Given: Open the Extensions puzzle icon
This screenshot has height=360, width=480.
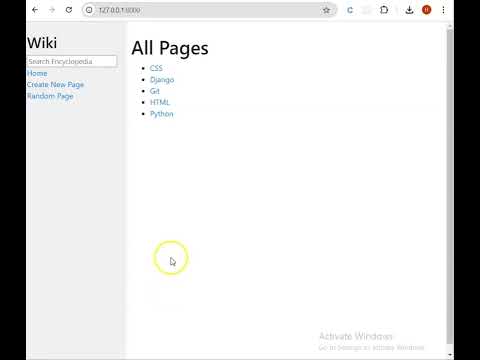Looking at the screenshot, I should tap(384, 10).
